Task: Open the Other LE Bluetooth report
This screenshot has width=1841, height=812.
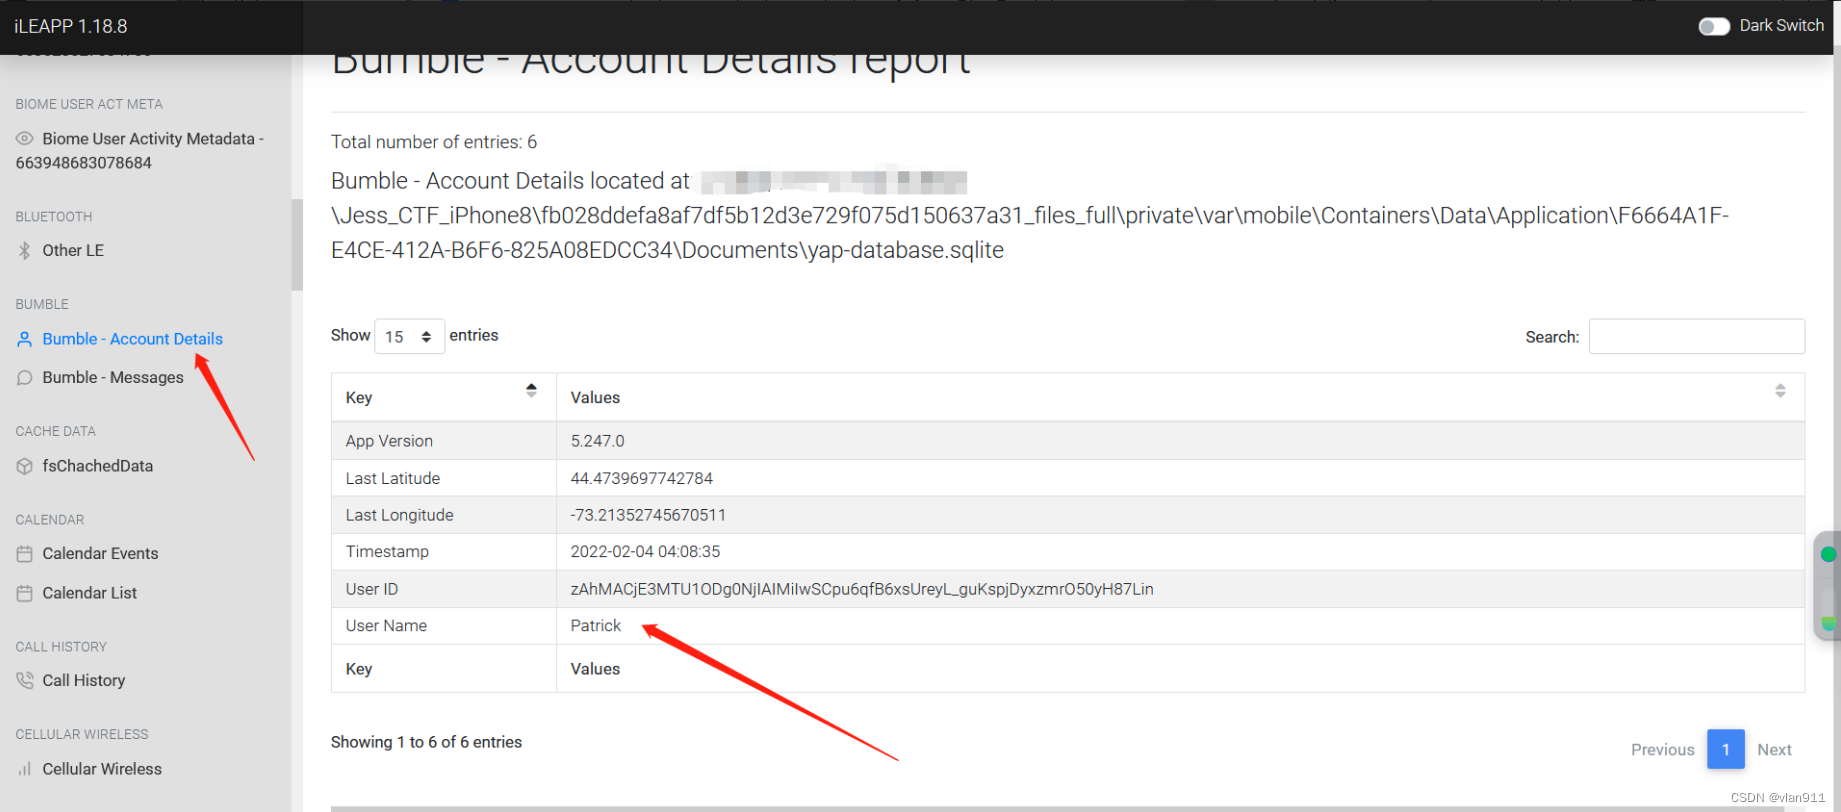Action: pyautogui.click(x=73, y=251)
